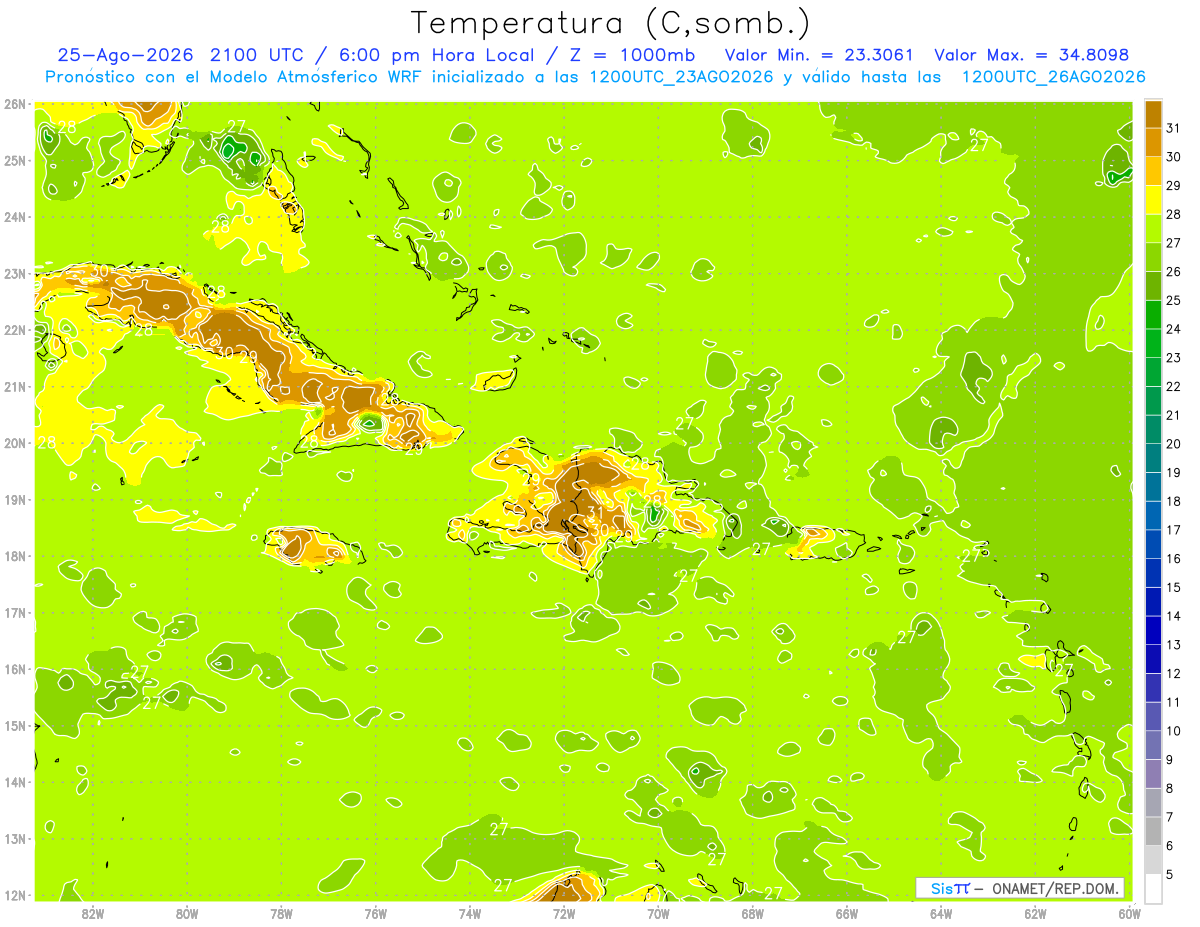Click the 70W longitude label
The width and height of the screenshot is (1200, 927).
(x=658, y=913)
